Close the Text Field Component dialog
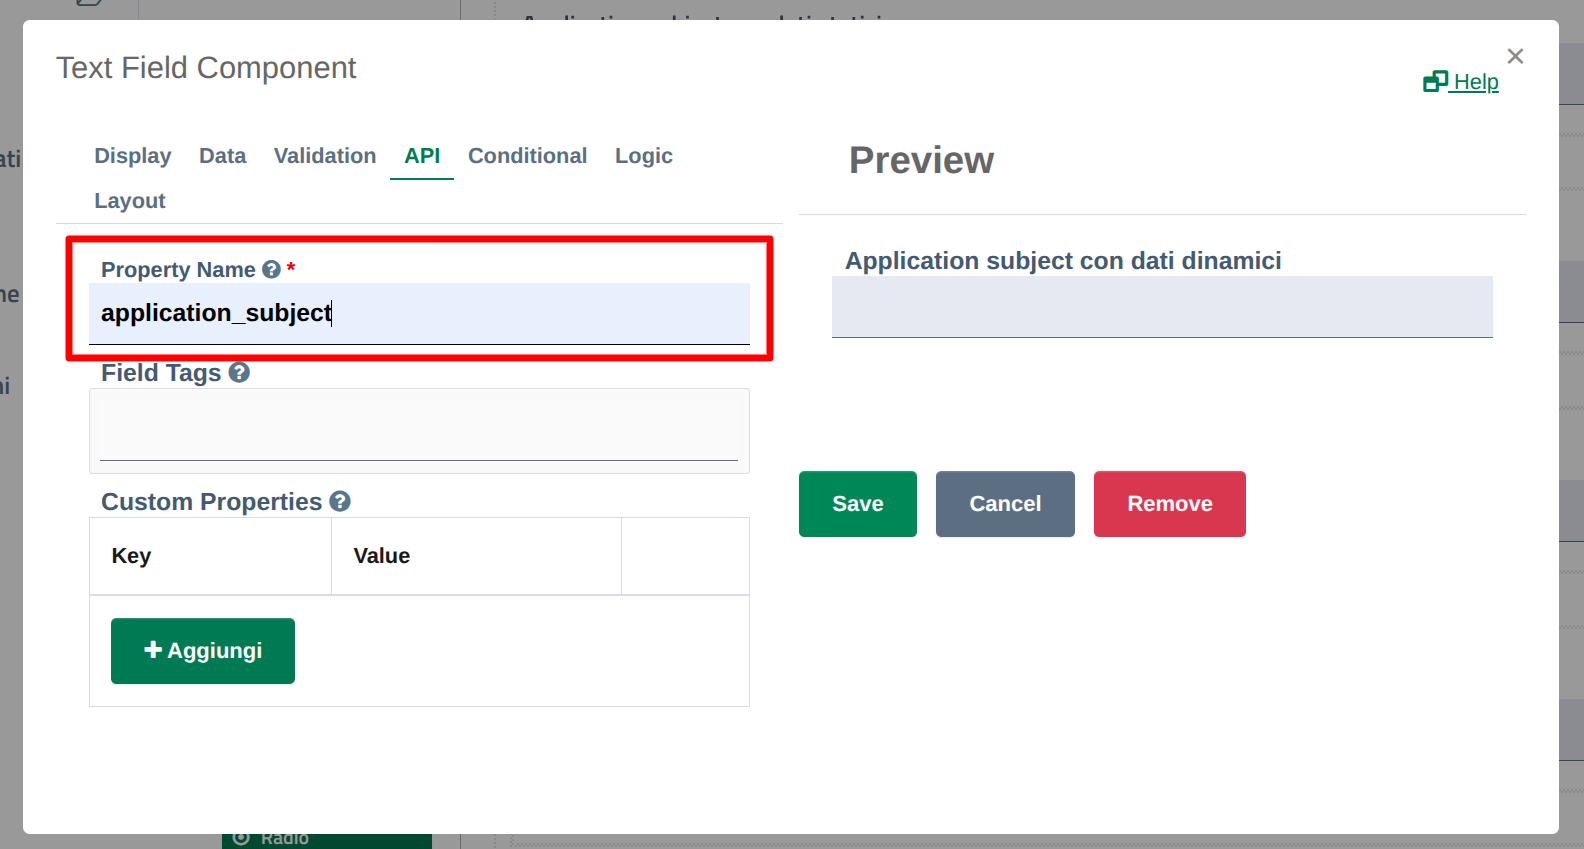This screenshot has height=849, width=1584. [x=1515, y=57]
